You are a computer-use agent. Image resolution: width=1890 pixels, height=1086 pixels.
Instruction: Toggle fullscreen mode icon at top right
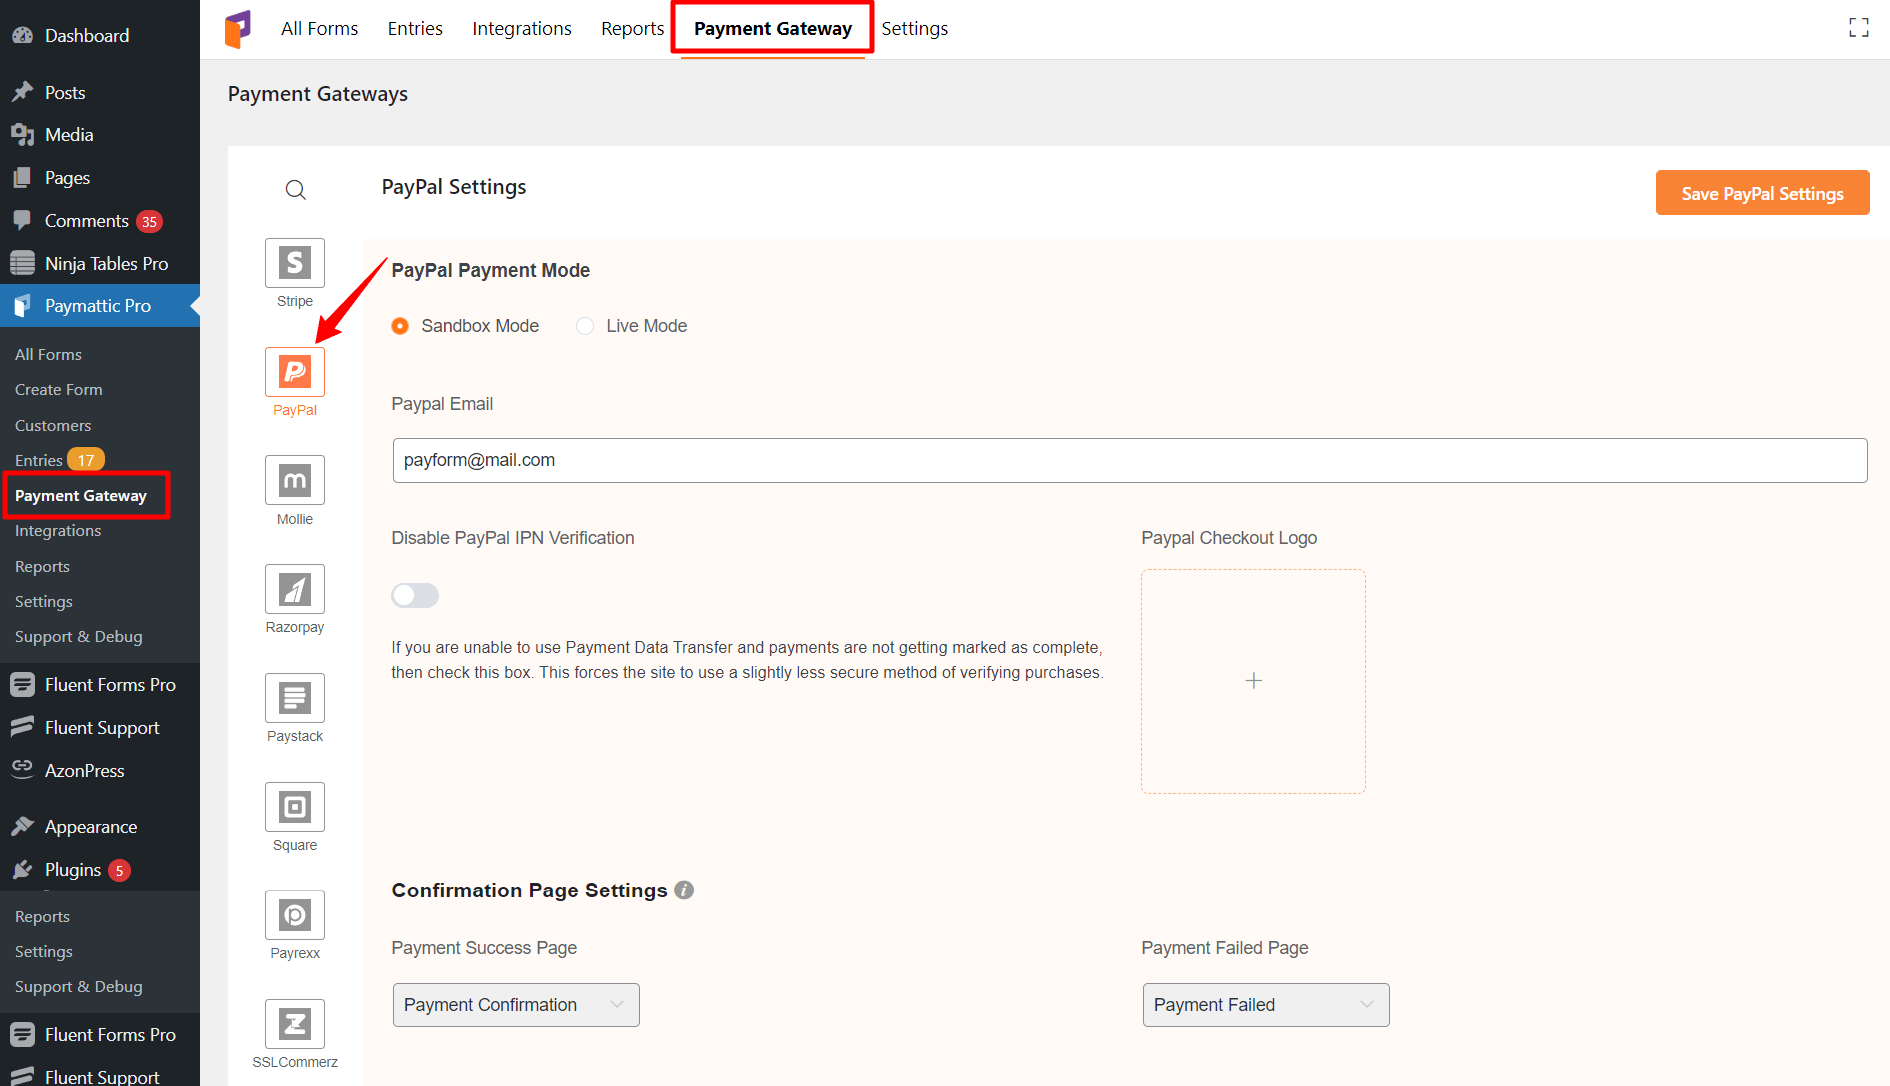(x=1859, y=28)
